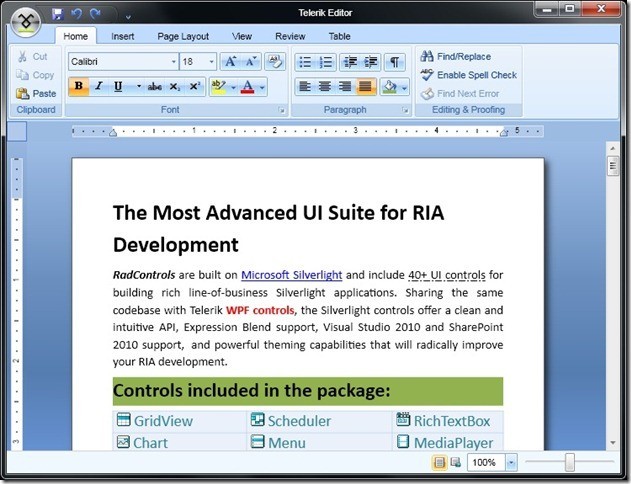The height and width of the screenshot is (484, 631).
Task: Toggle Underline formatting
Action: [118, 87]
